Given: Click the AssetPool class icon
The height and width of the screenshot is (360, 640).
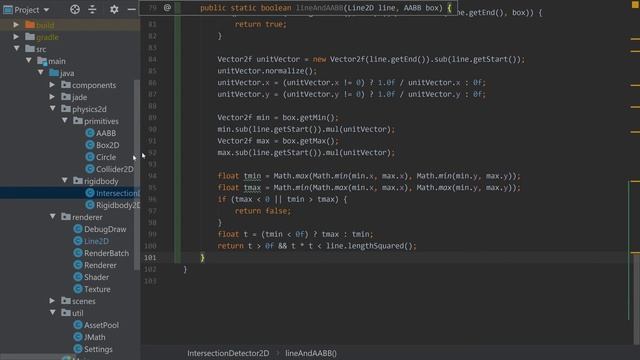Looking at the screenshot, I should [x=78, y=325].
